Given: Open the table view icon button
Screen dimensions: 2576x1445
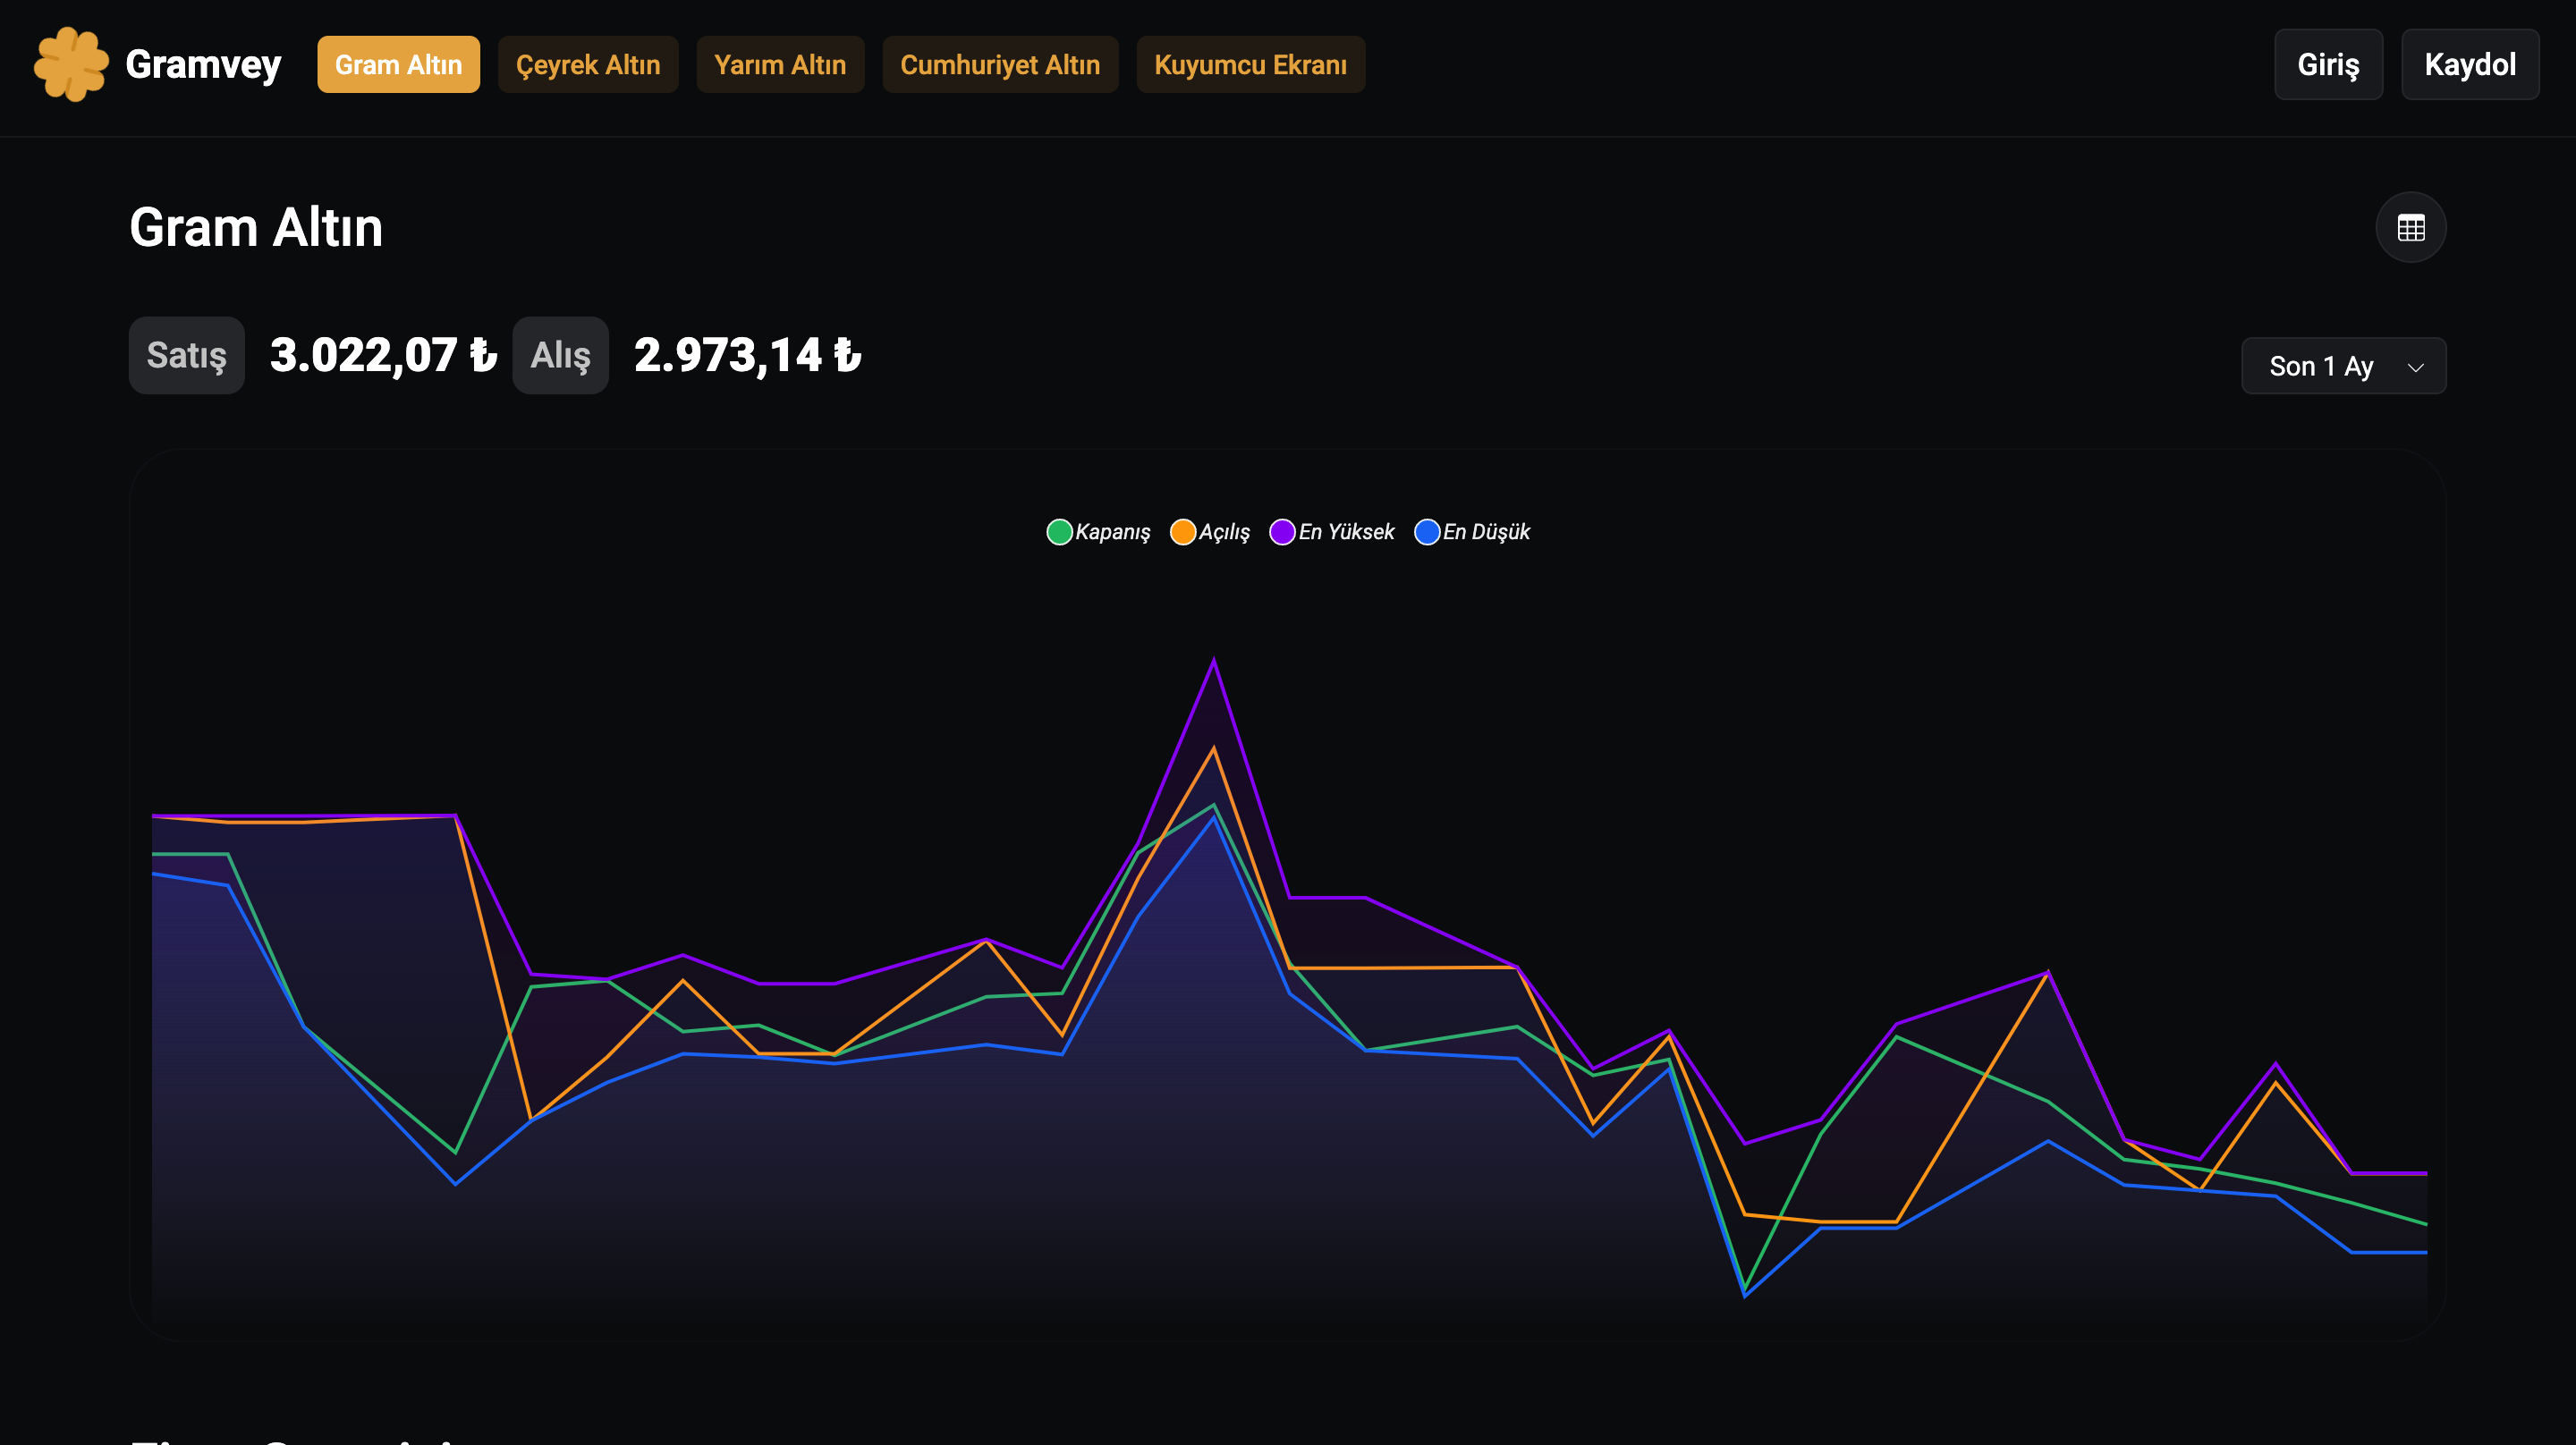Looking at the screenshot, I should tap(2410, 228).
